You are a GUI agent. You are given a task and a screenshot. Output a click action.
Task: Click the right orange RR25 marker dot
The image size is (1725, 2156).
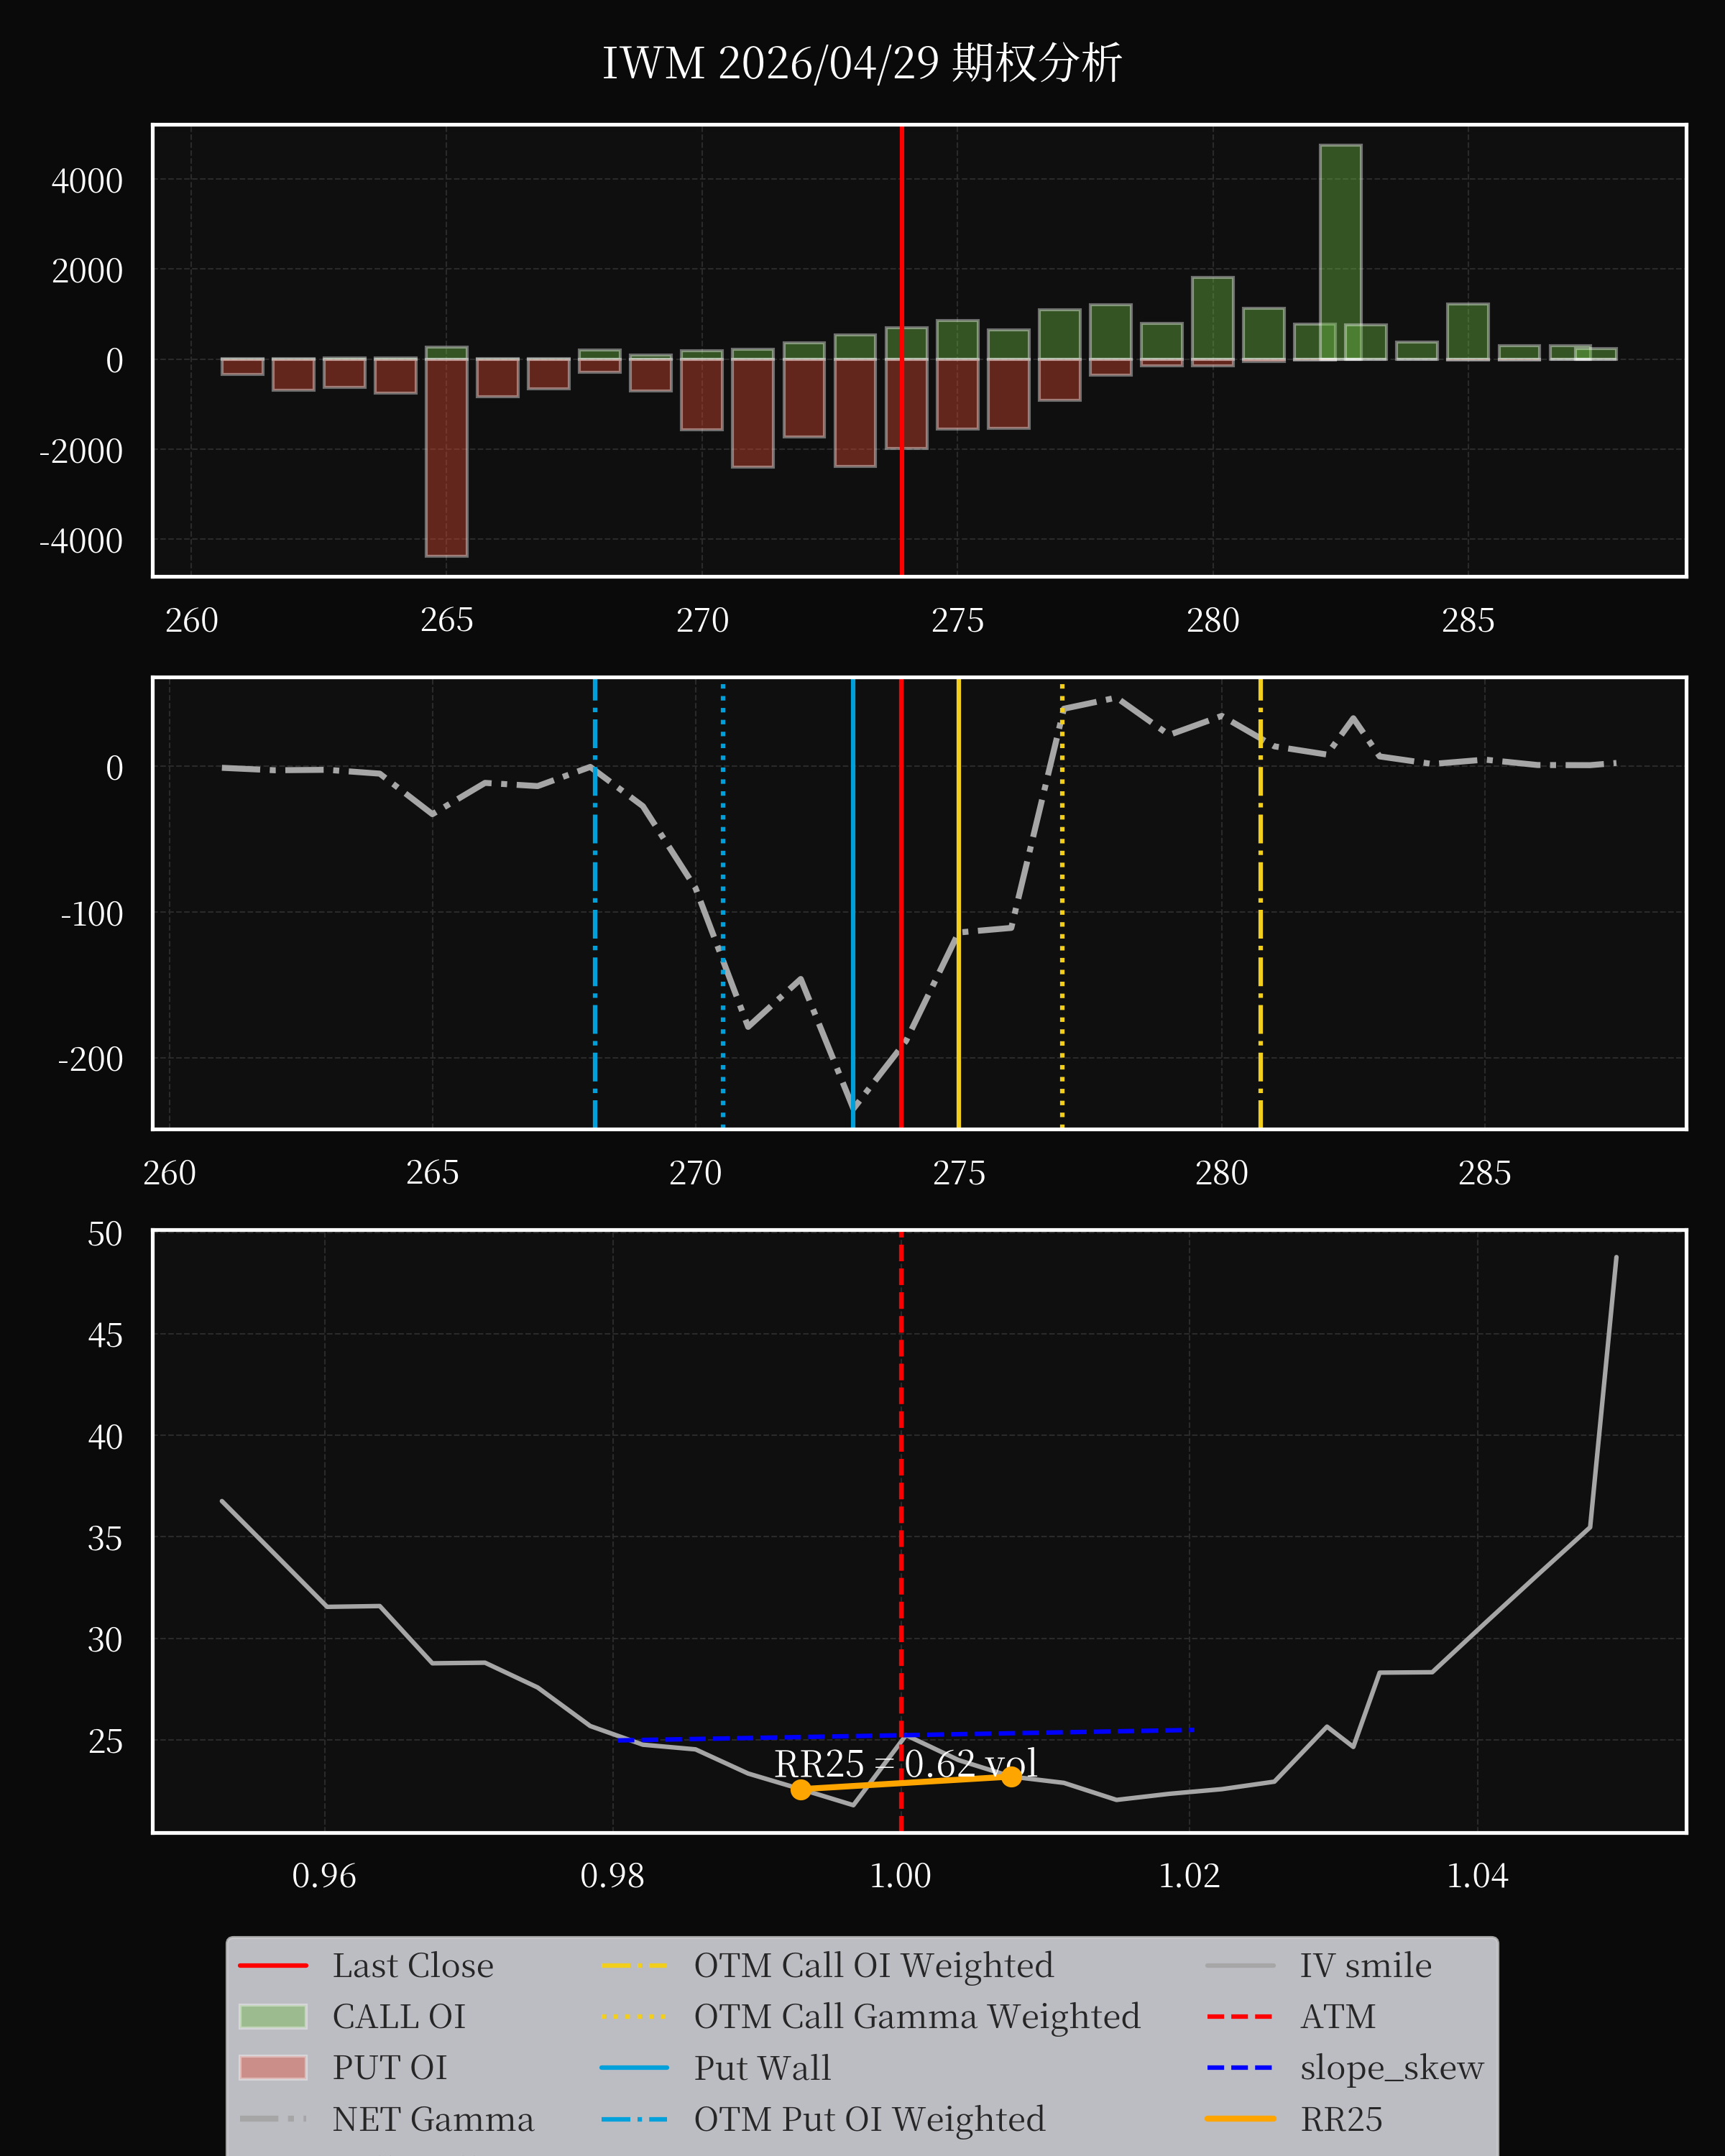coord(1011,1776)
